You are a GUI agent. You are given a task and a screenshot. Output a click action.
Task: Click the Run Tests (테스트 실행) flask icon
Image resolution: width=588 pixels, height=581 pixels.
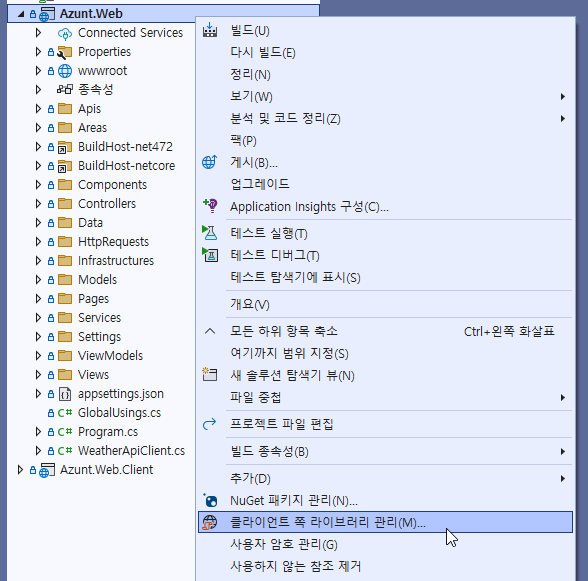pos(210,233)
